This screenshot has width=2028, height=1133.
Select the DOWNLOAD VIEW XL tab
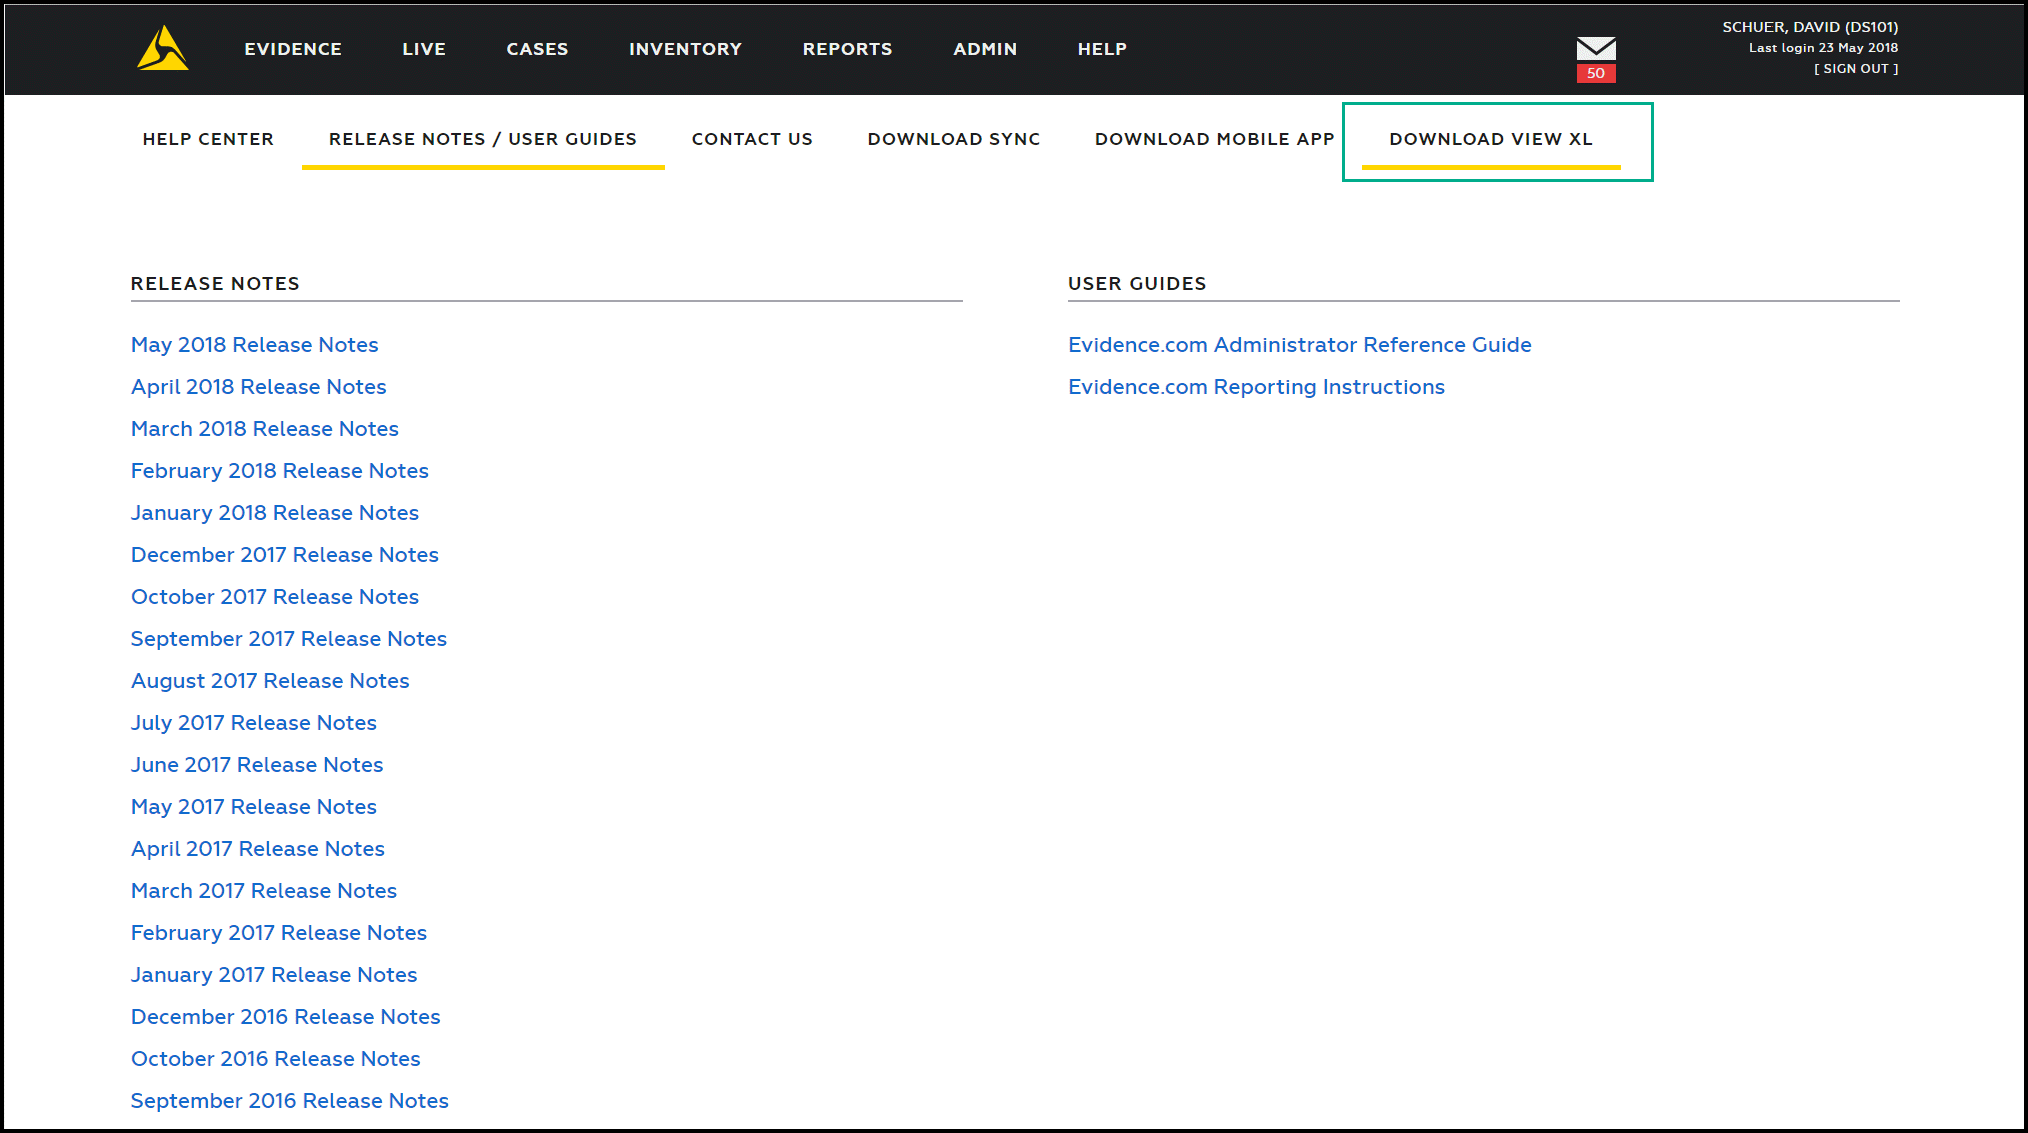click(x=1490, y=139)
